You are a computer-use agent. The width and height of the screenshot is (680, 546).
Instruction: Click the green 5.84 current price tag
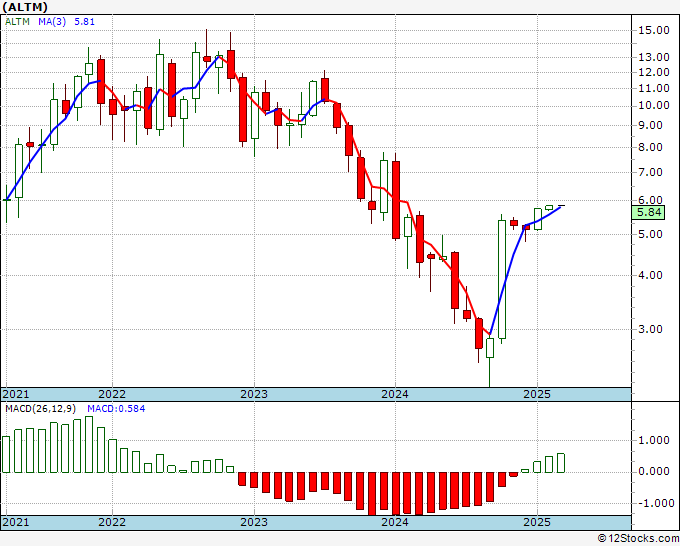[x=648, y=213]
